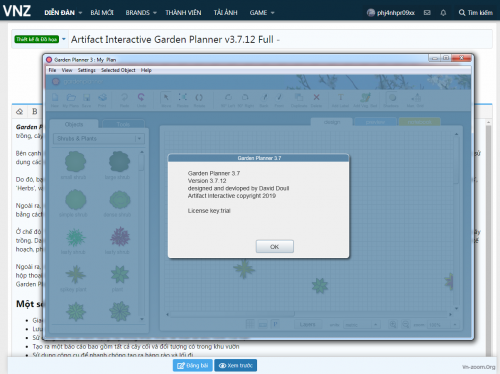This screenshot has height=374, width=500.
Task: Click the Redo arrow icon
Action: point(124,97)
